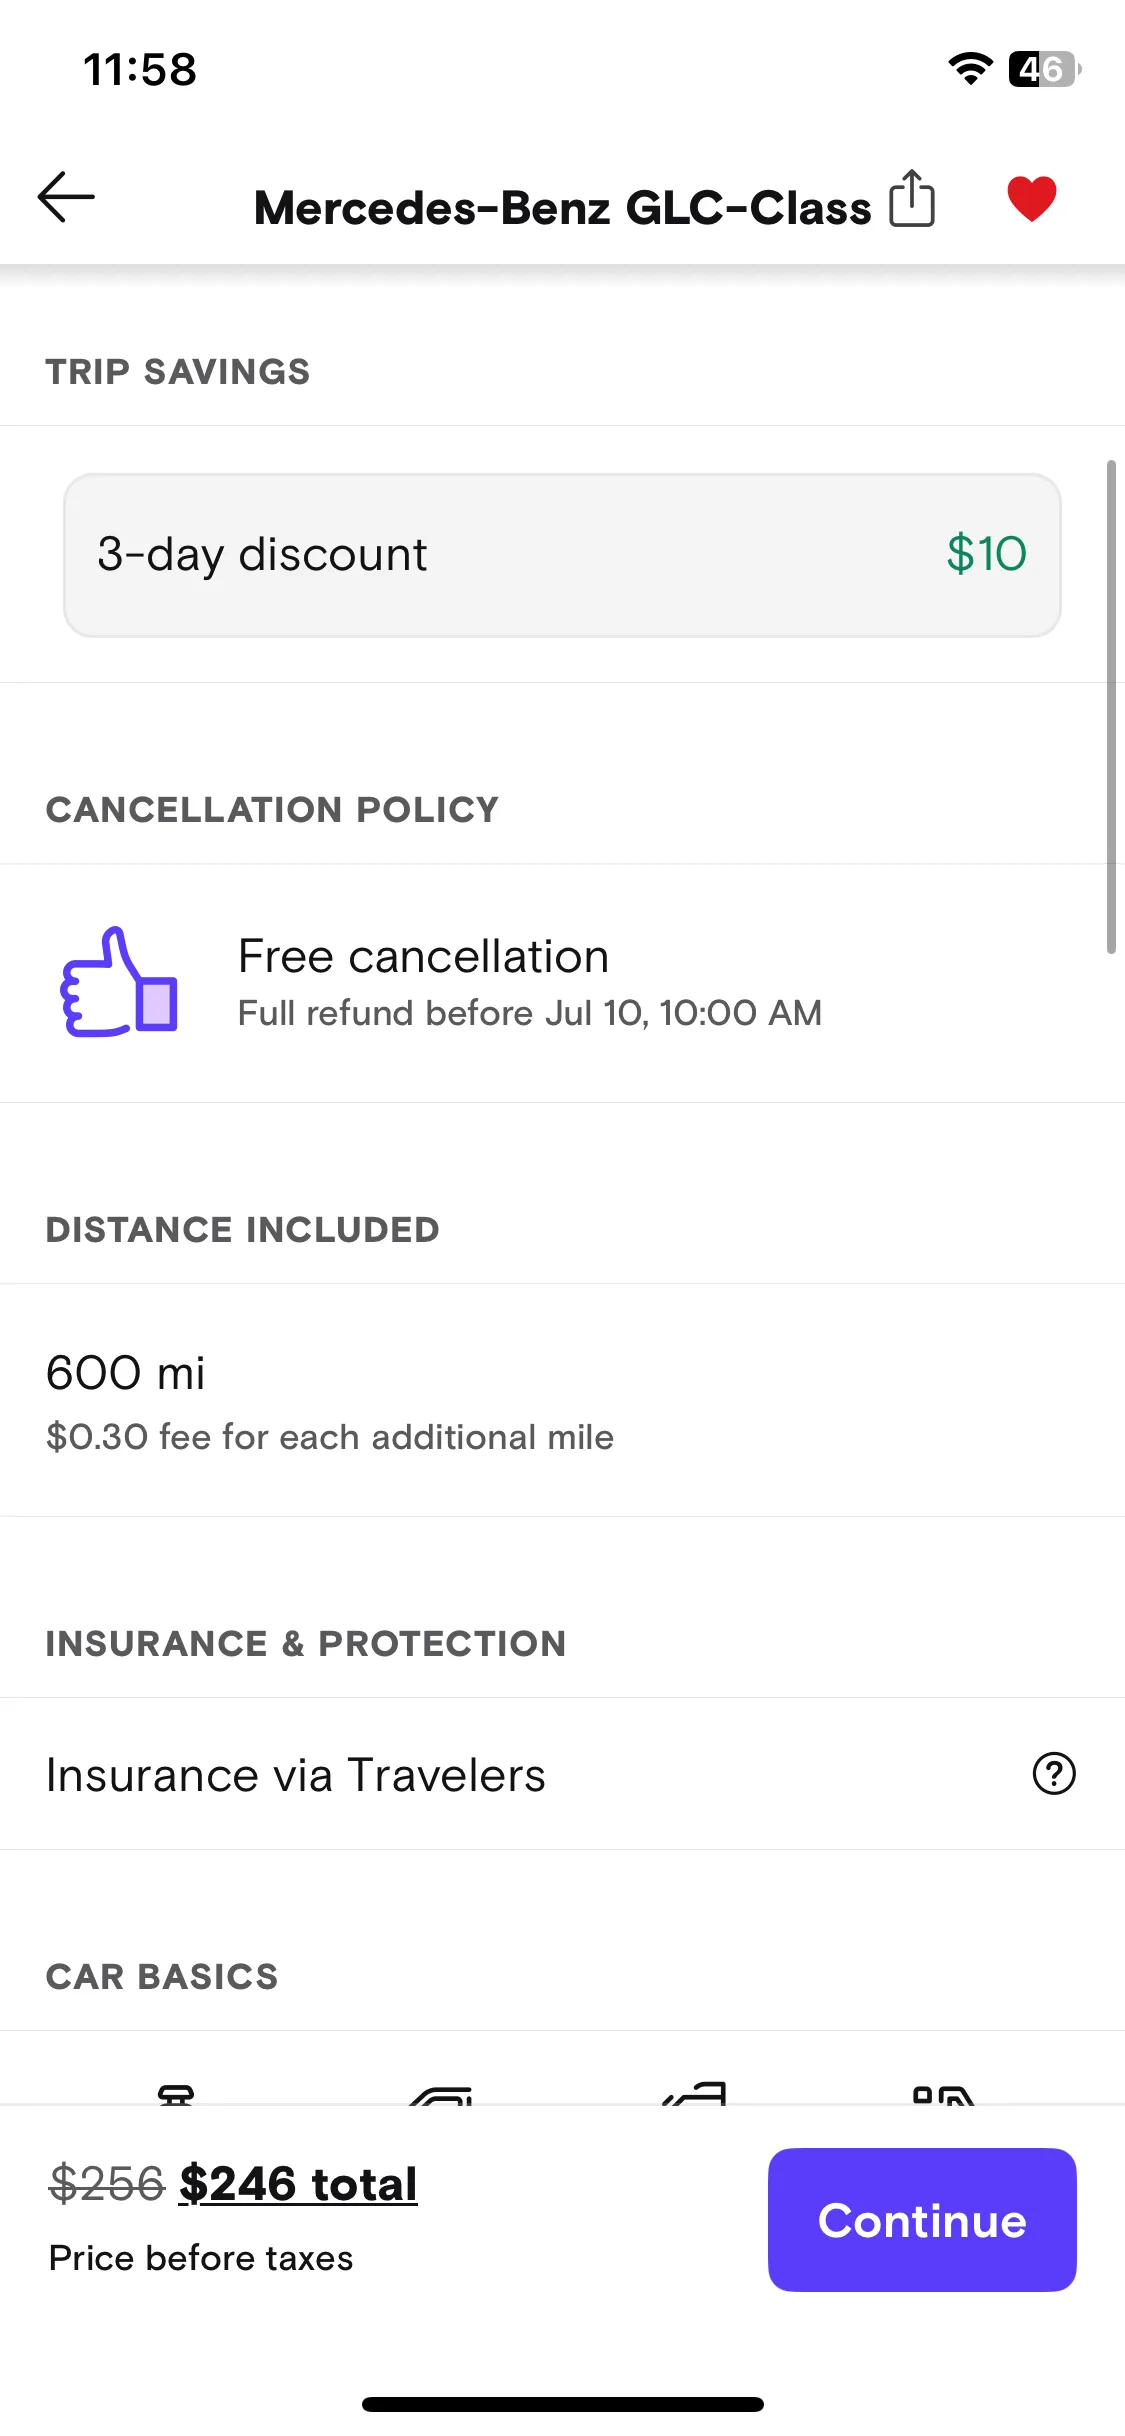Tap the share icon beside the car title
The image size is (1125, 2436).
tap(912, 198)
